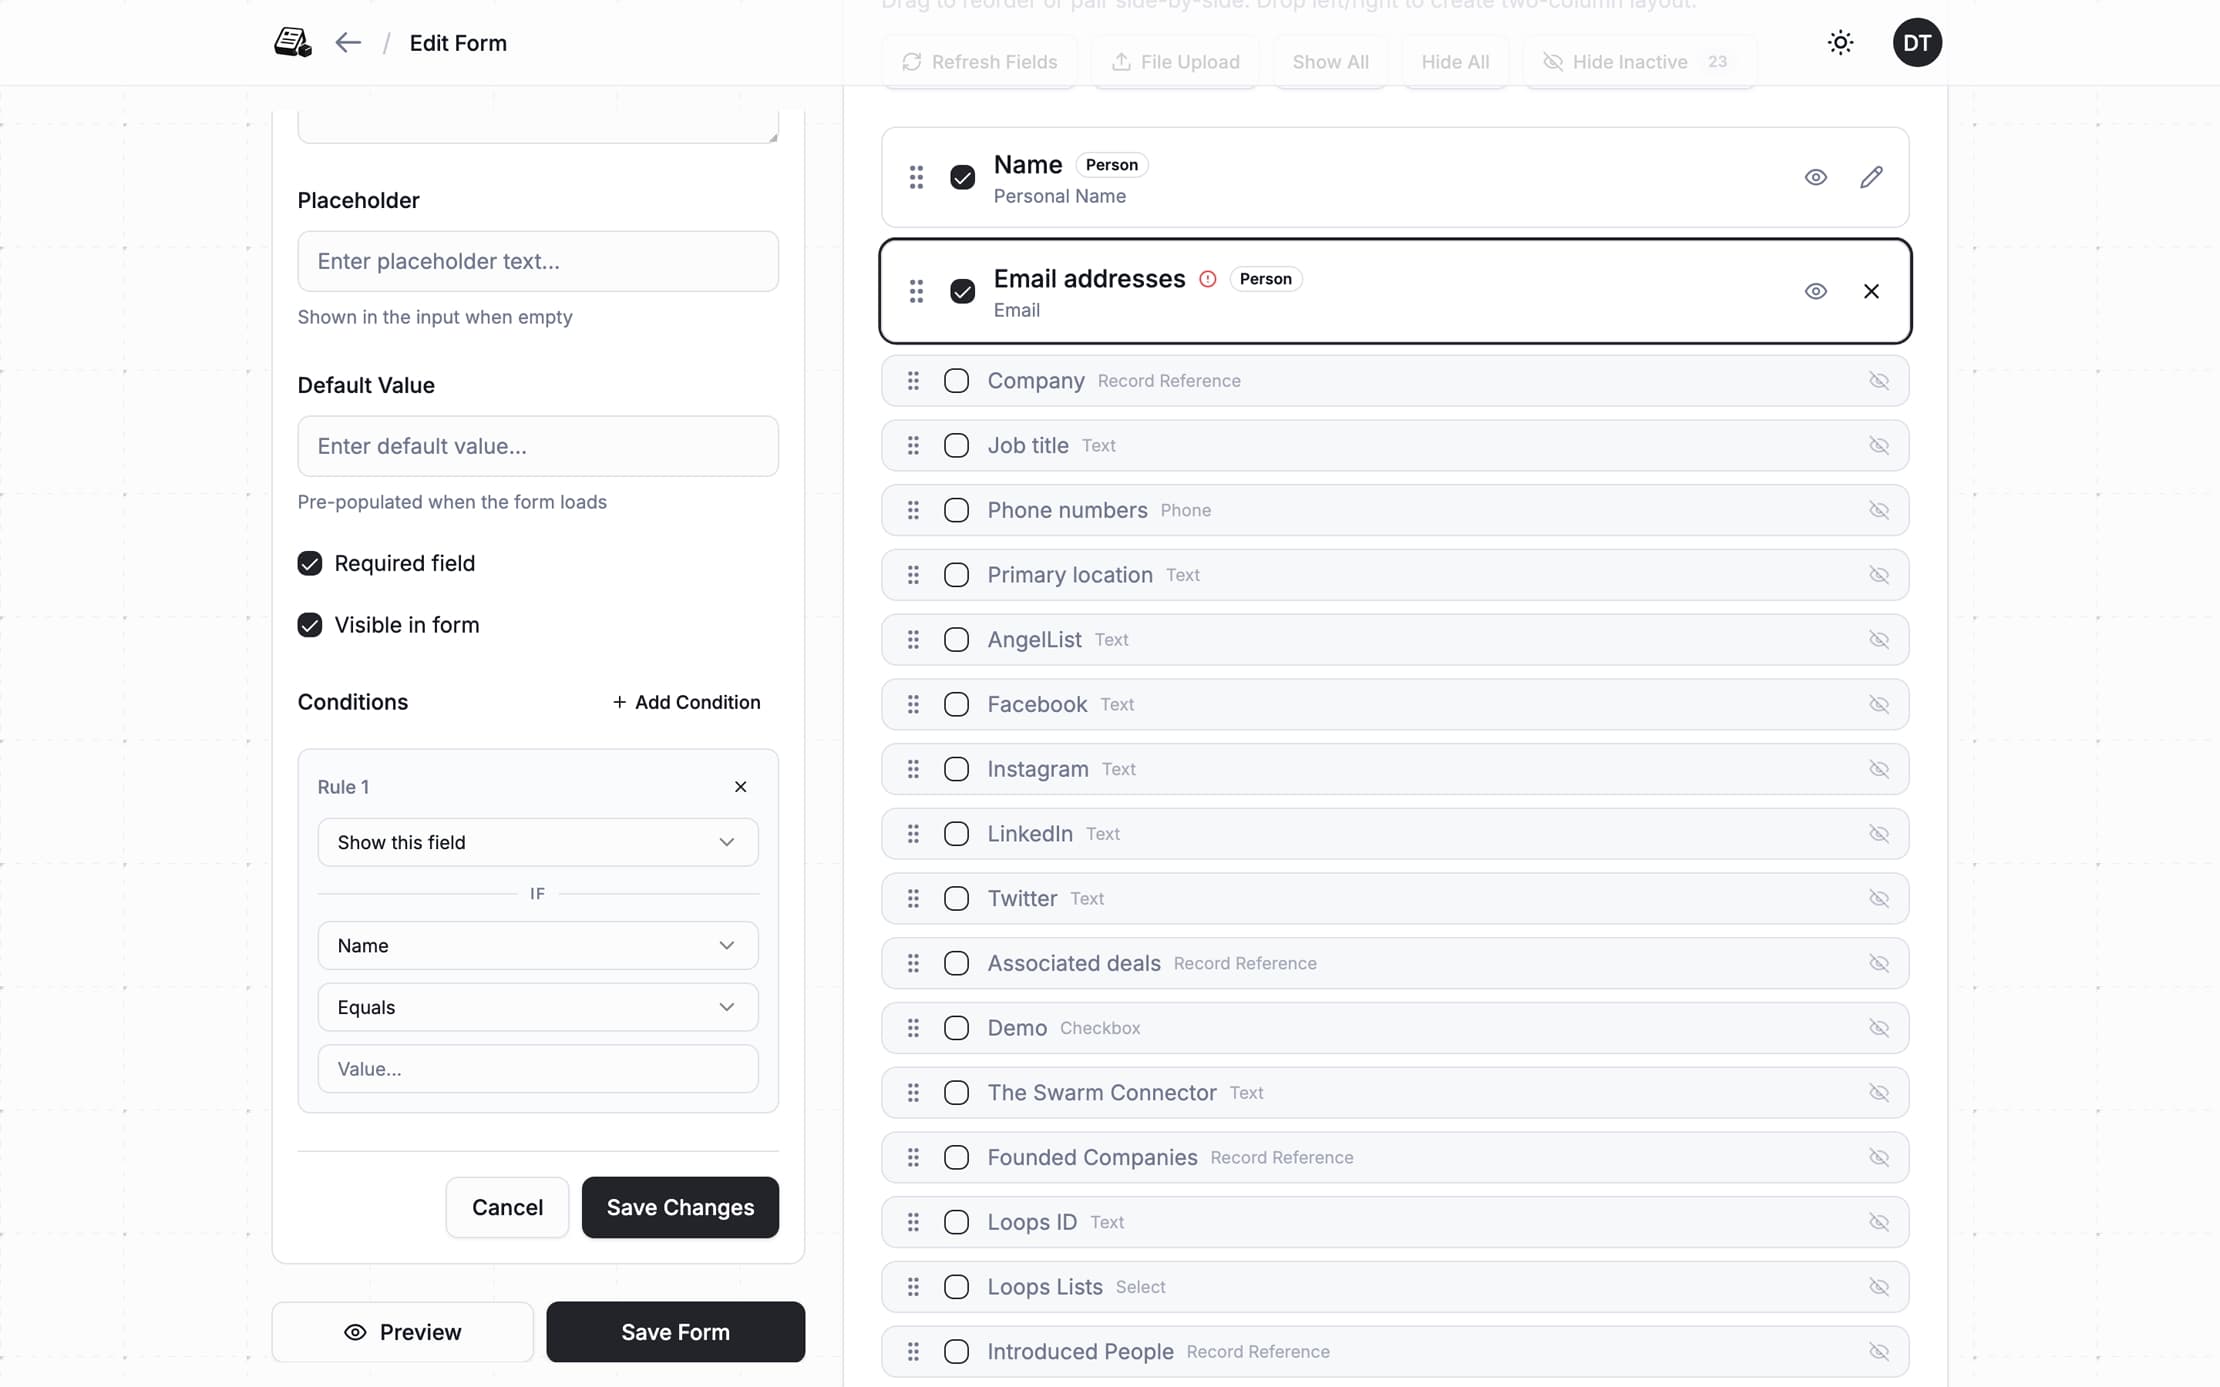Disable the Visible in form checkbox

(310, 625)
